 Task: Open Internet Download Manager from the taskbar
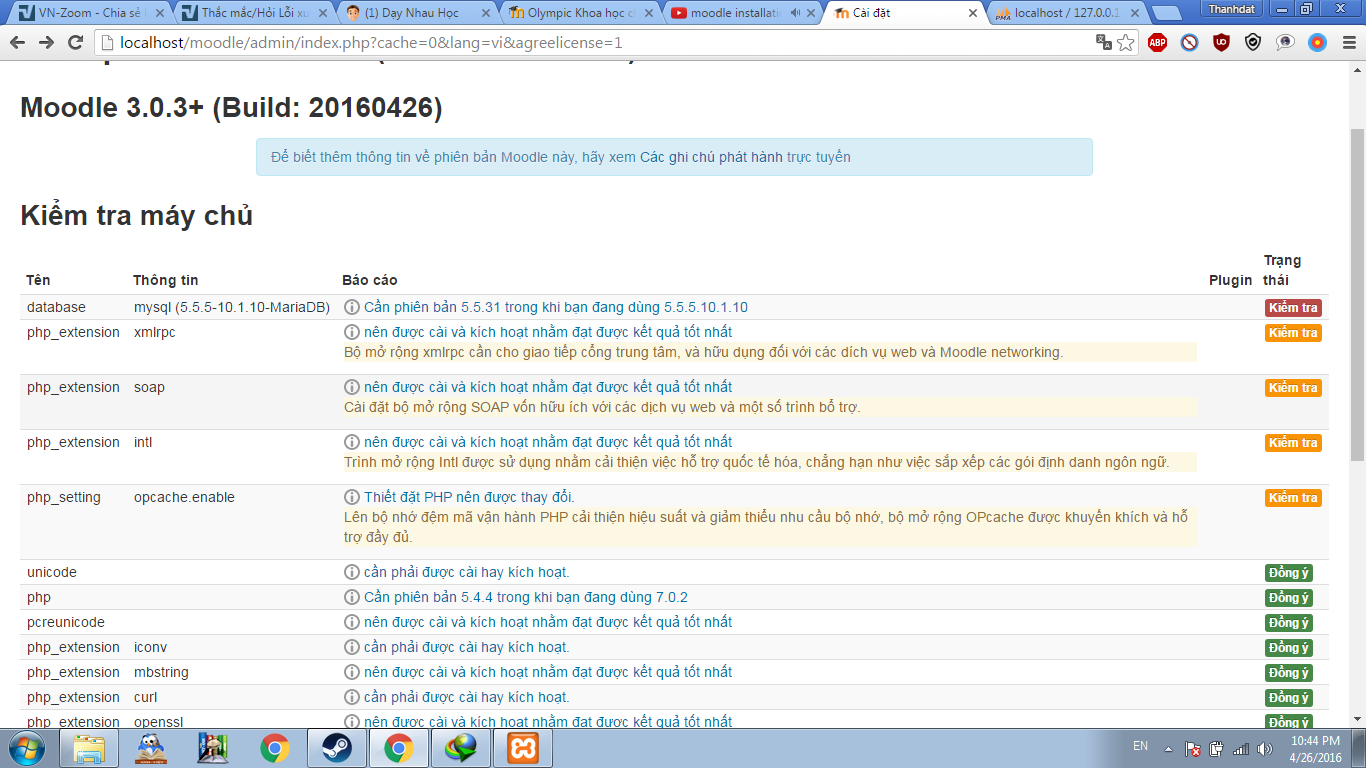point(460,747)
